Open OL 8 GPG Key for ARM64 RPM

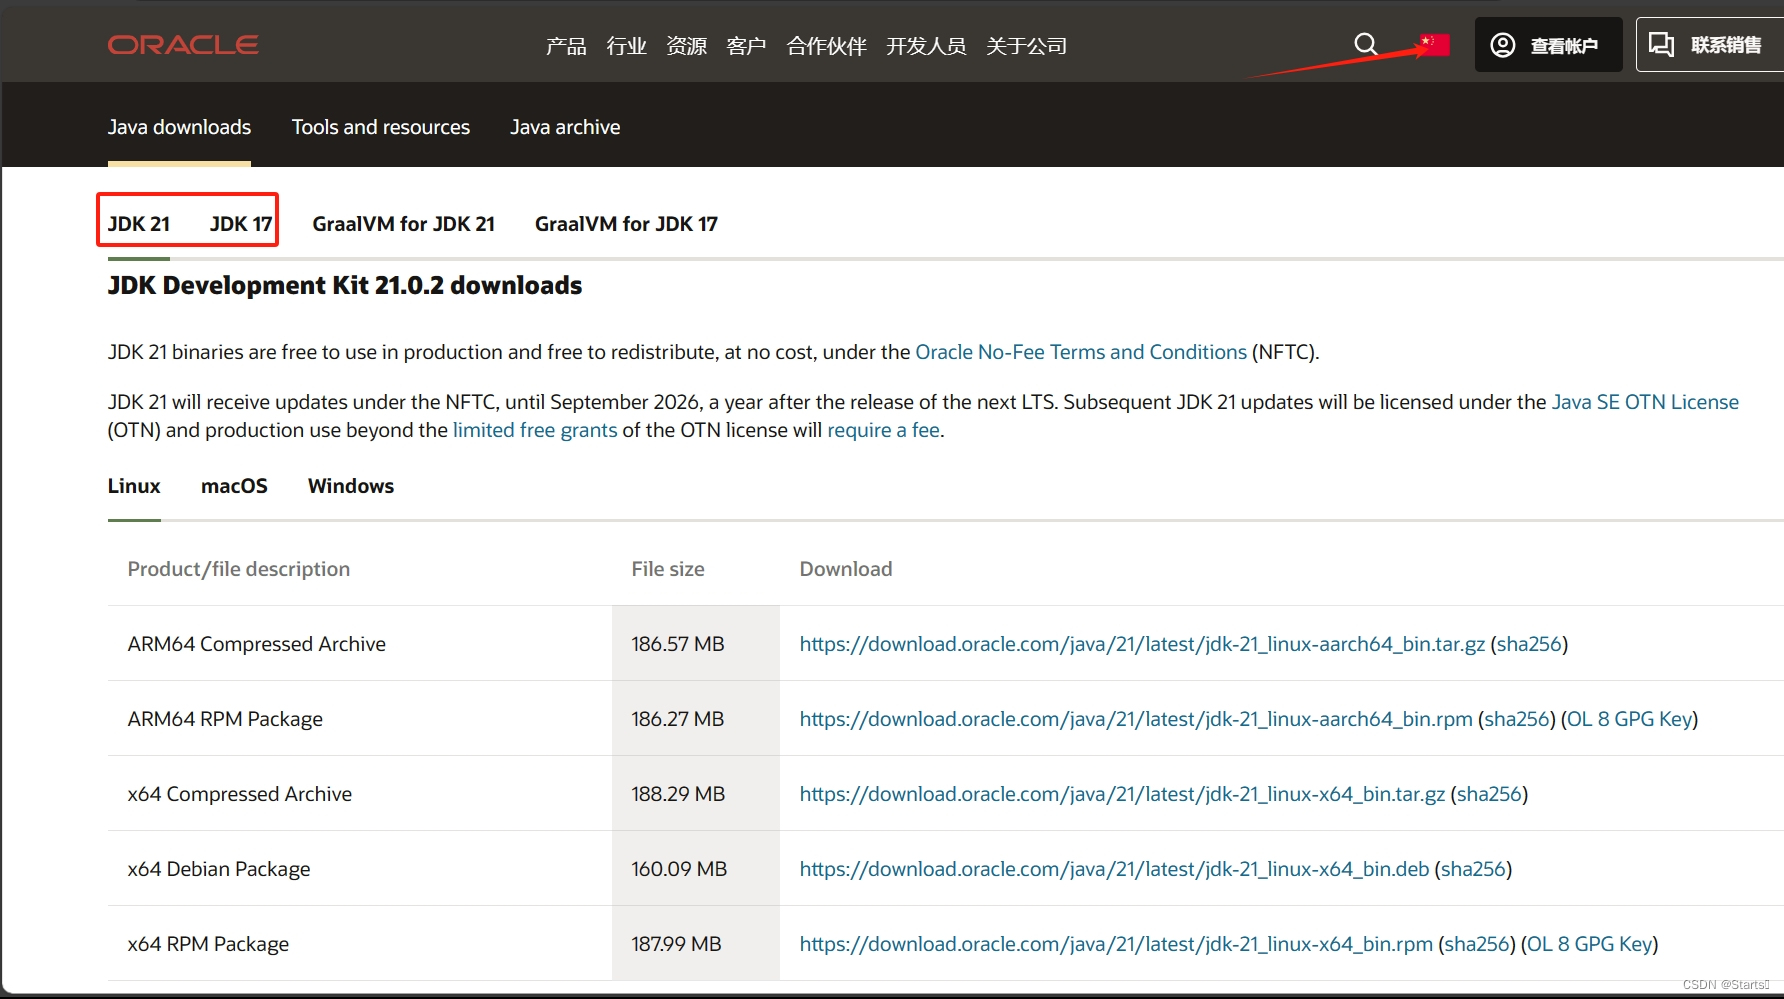point(1629,719)
